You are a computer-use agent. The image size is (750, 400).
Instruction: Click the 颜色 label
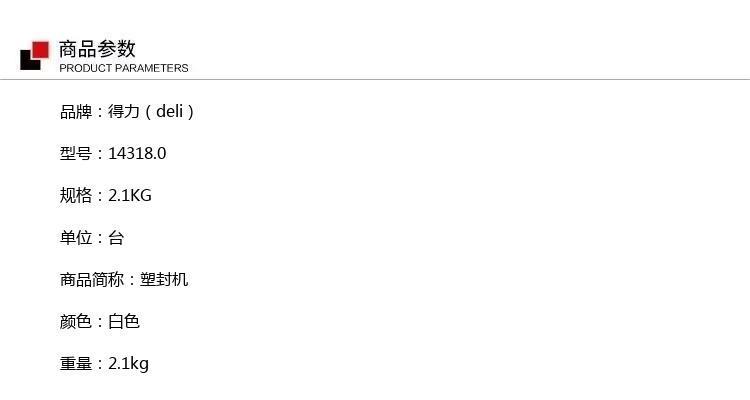click(76, 321)
